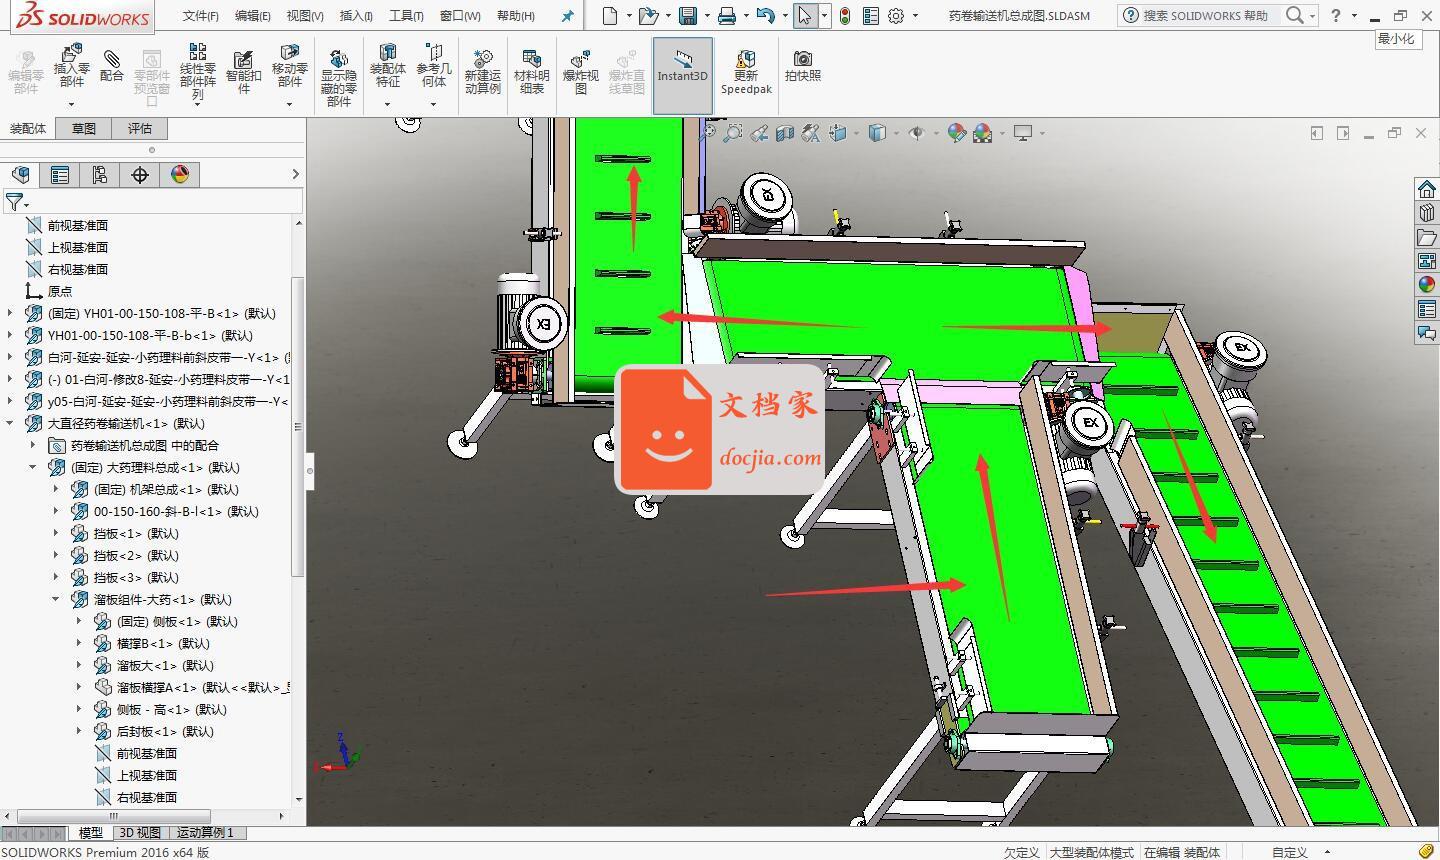Open 参考几何体 dropdown arrow

(x=433, y=104)
